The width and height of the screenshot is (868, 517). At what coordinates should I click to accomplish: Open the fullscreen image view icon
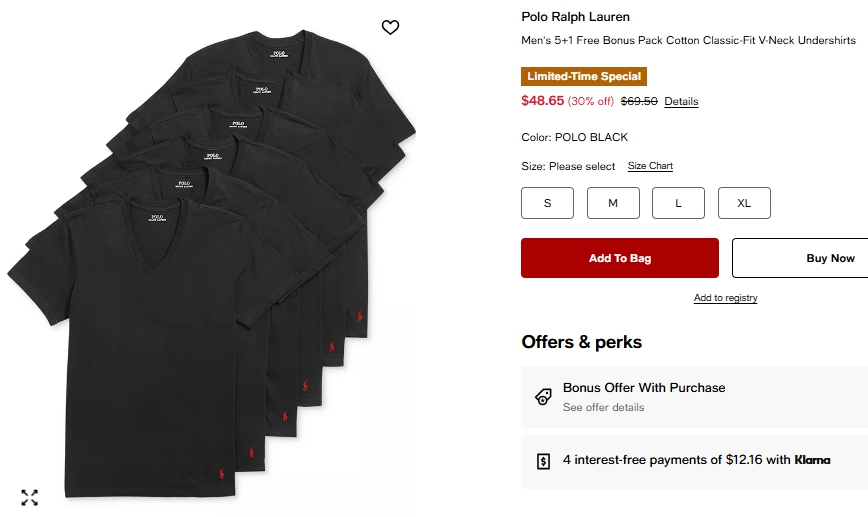(x=30, y=497)
